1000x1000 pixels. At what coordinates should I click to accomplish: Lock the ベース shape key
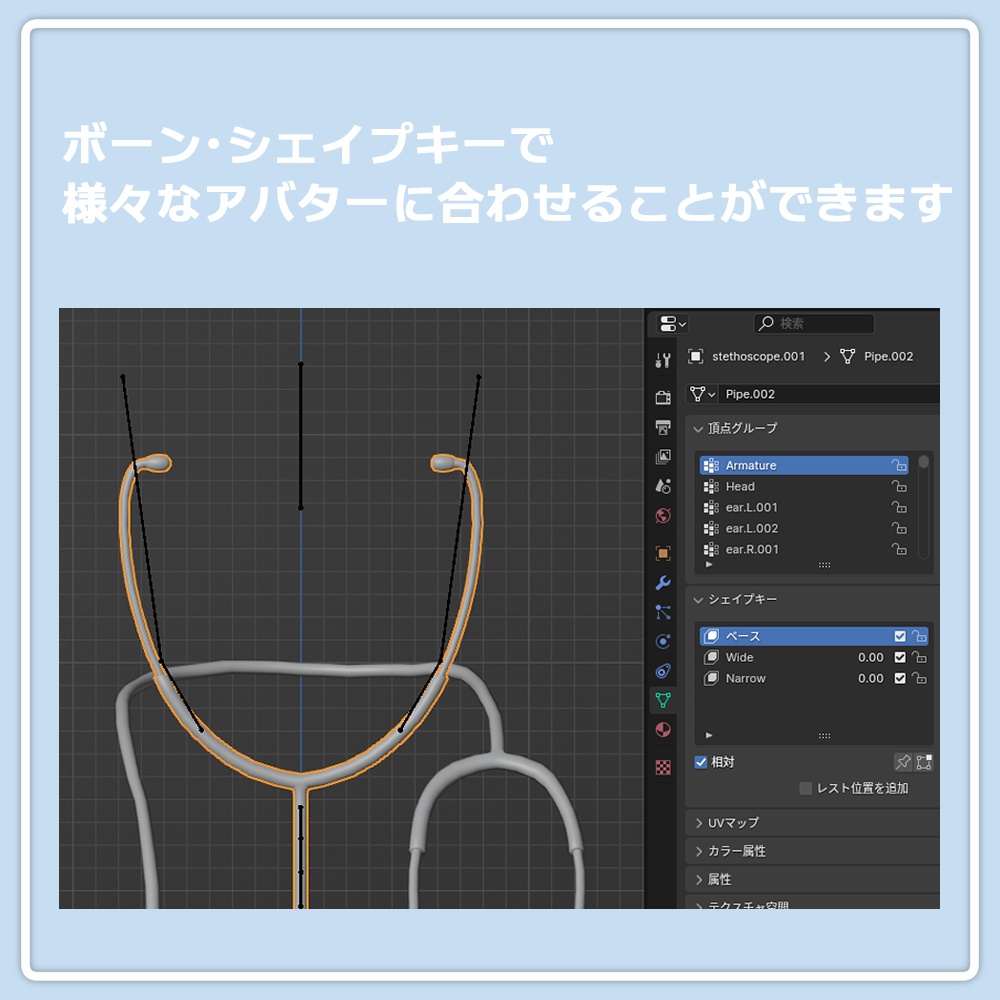click(919, 636)
